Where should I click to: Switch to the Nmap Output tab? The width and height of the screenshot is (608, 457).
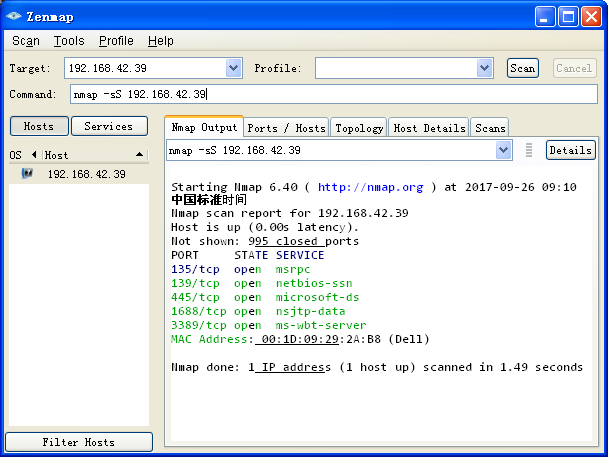coord(204,127)
